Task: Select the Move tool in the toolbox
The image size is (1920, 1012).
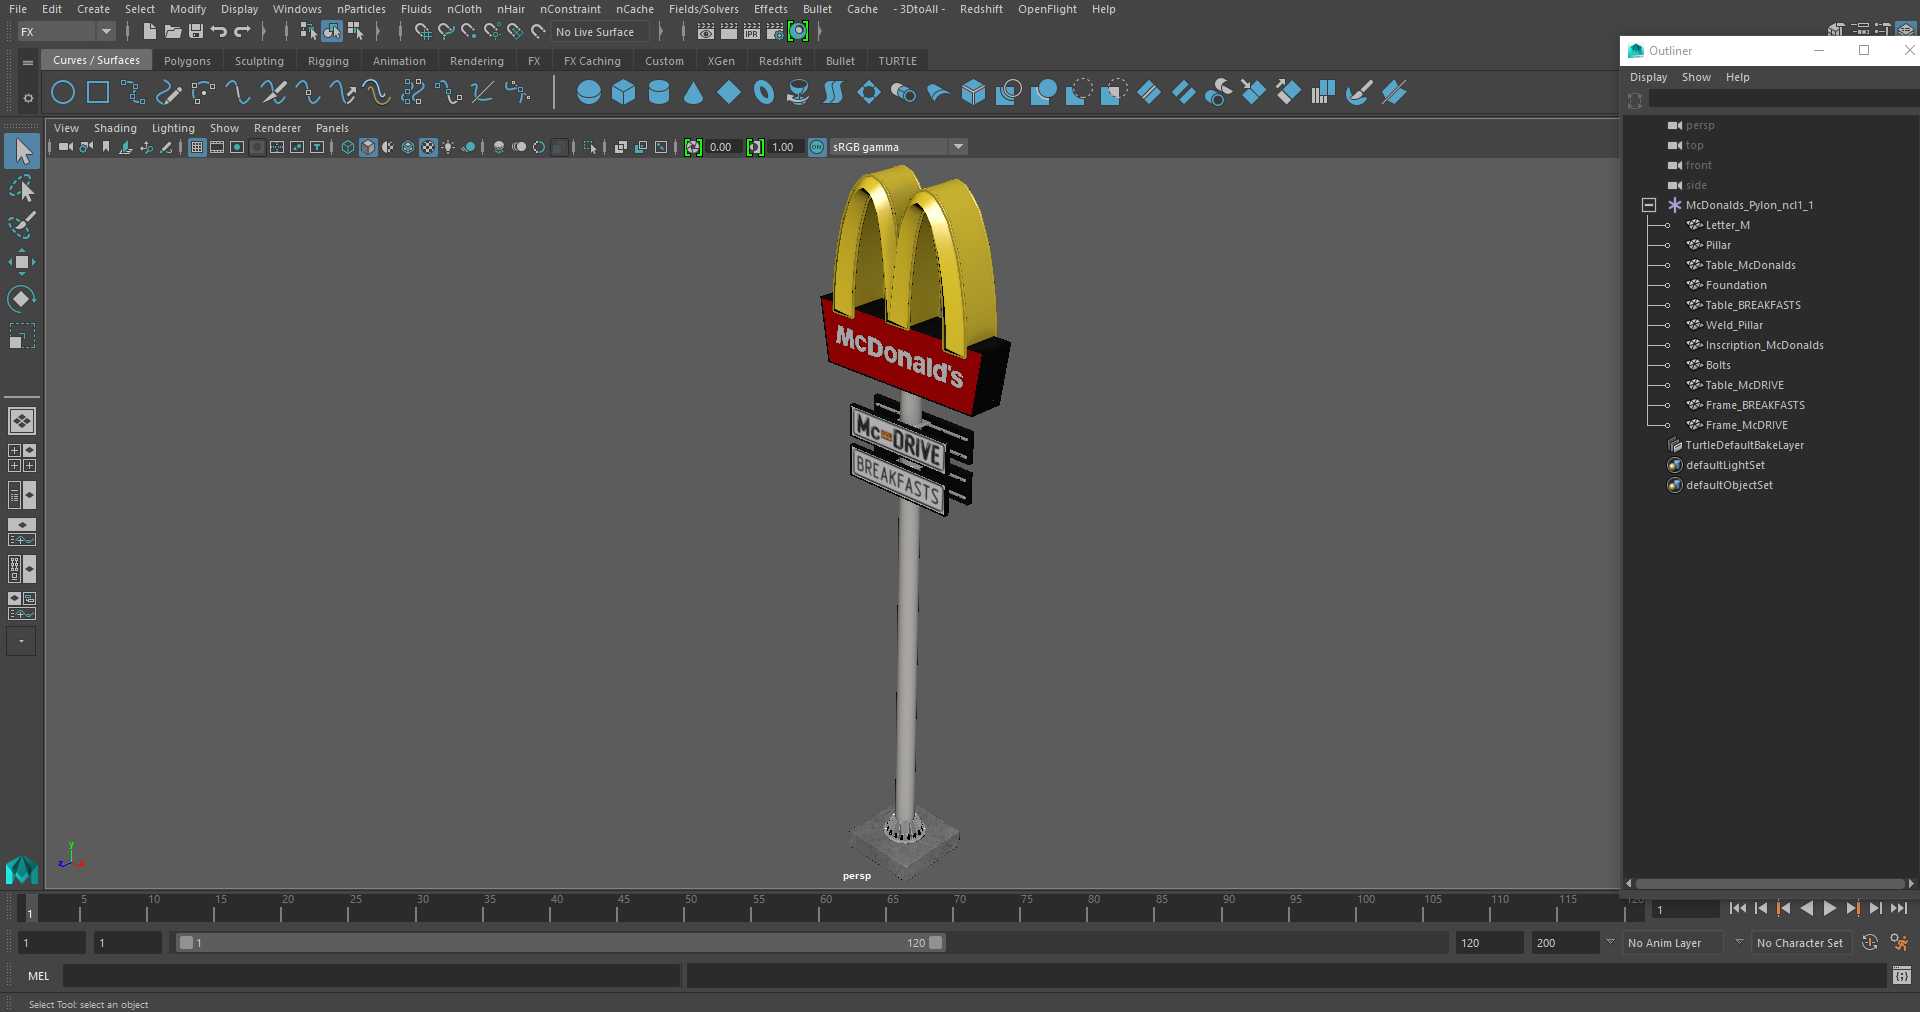Action: click(21, 262)
